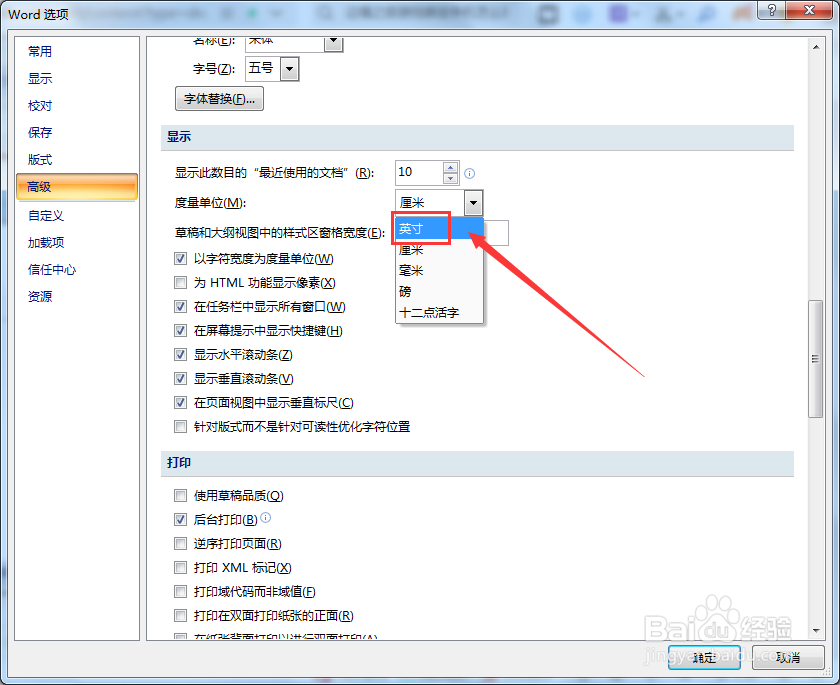Expand the 字号 dropdown arrow
Screen dimensions: 840x685
pos(290,69)
